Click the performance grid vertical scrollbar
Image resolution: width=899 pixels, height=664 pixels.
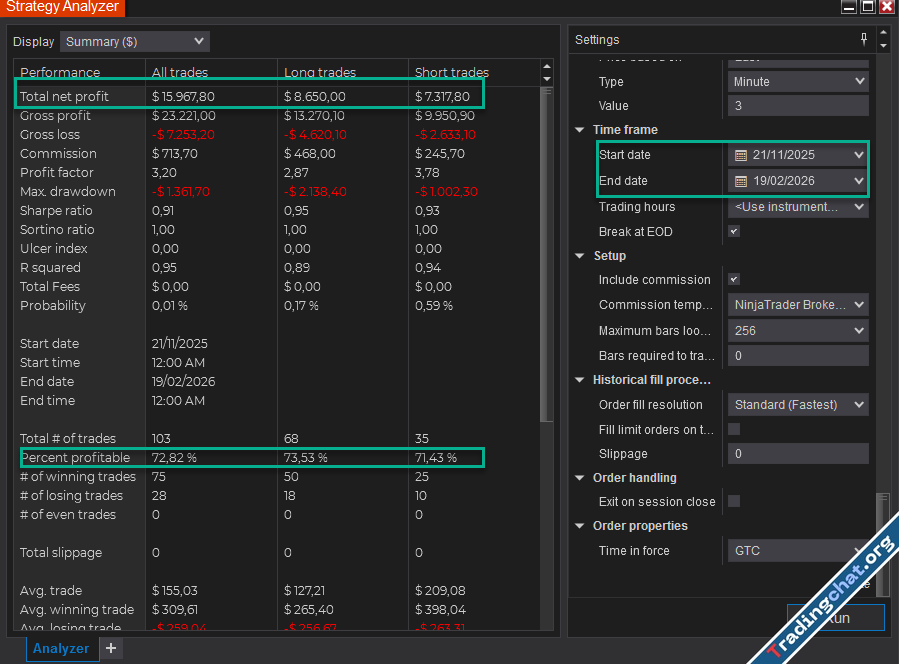click(x=546, y=250)
